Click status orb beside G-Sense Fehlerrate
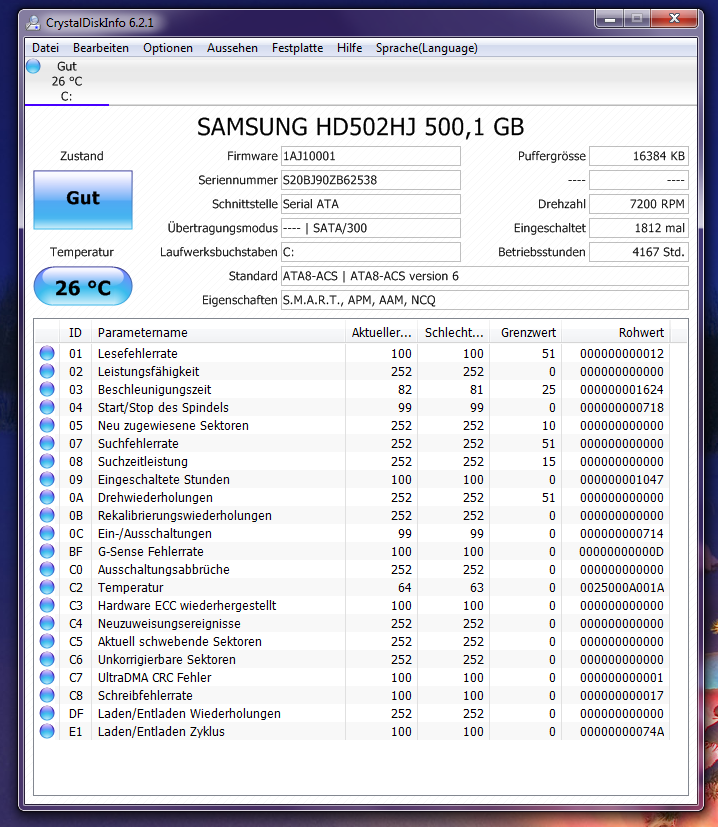This screenshot has width=718, height=827. click(47, 551)
